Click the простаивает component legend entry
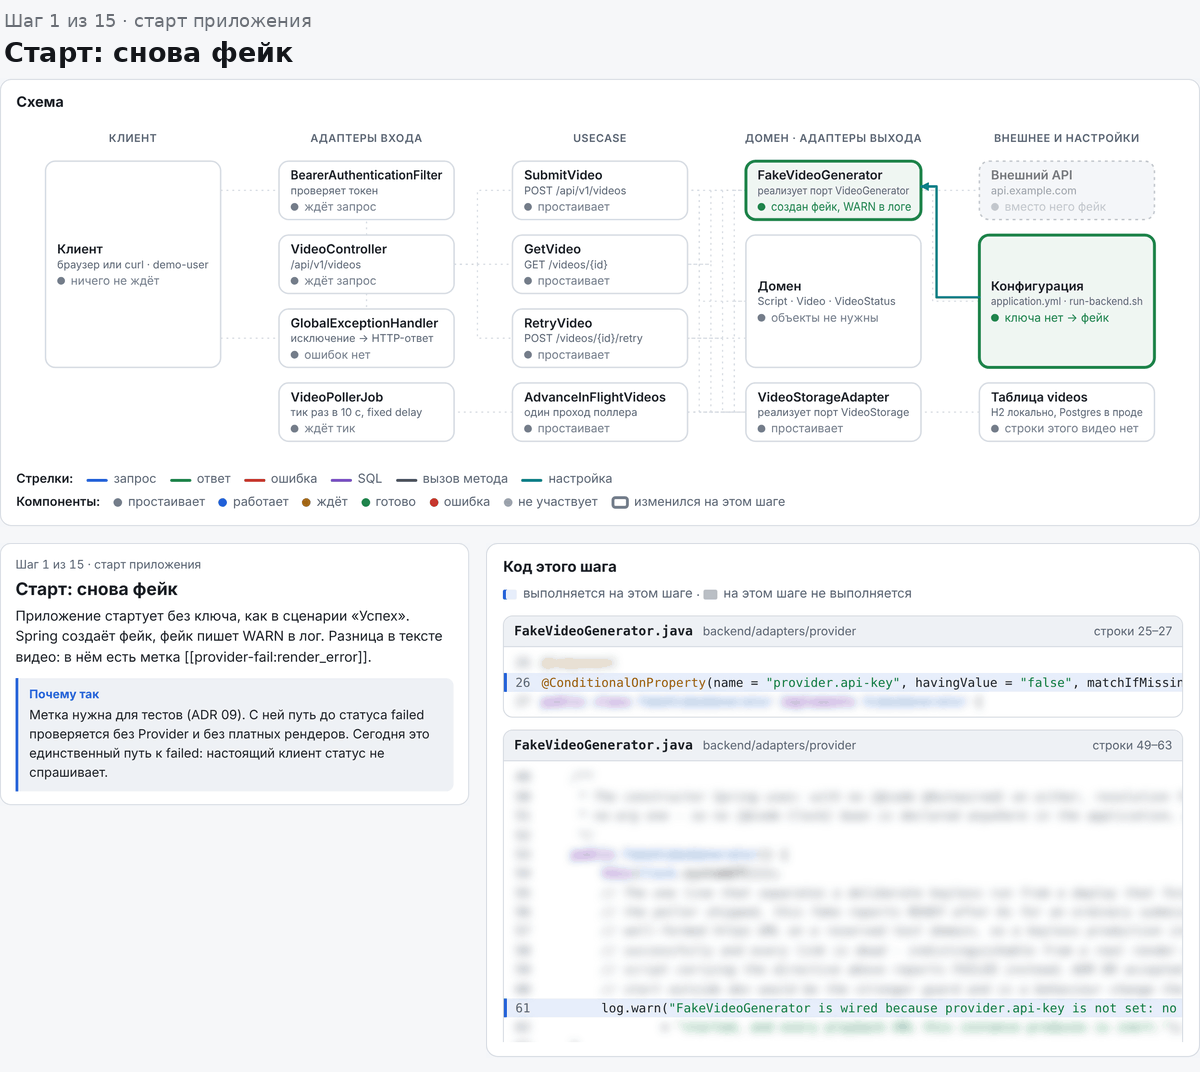The image size is (1200, 1072). (x=159, y=502)
